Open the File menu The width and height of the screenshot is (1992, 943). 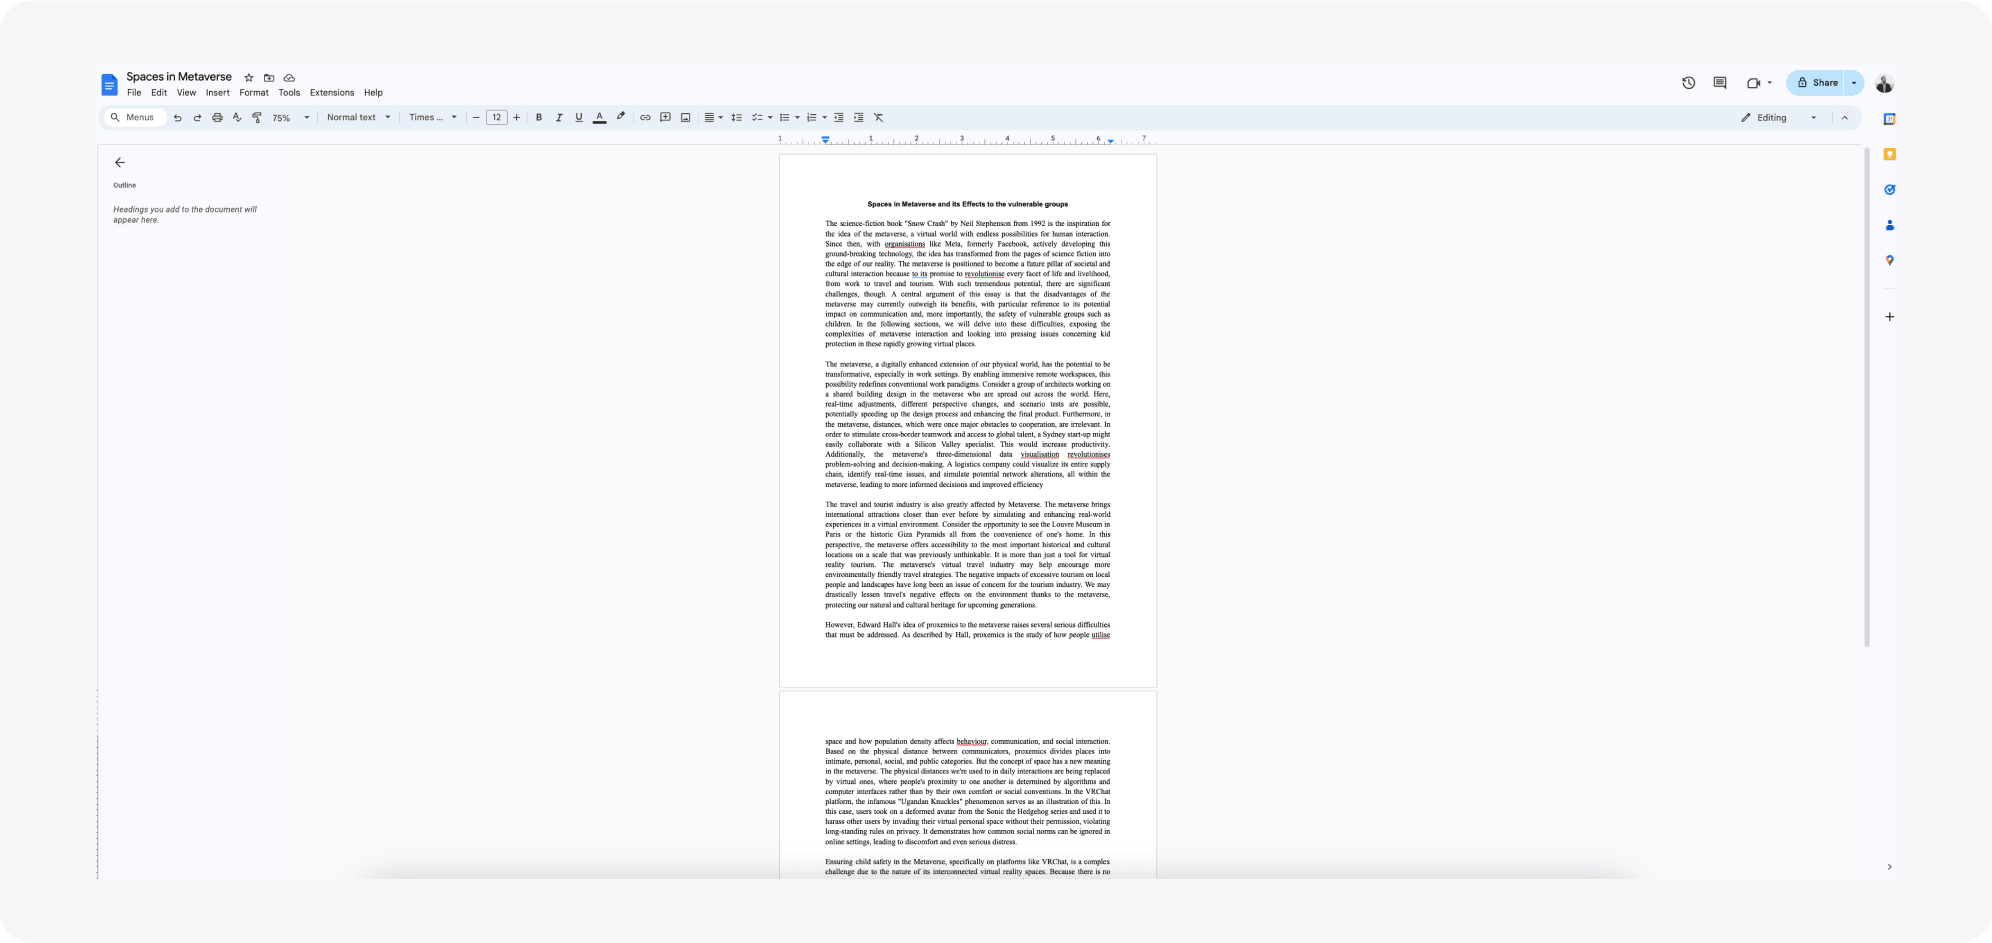[x=134, y=93]
